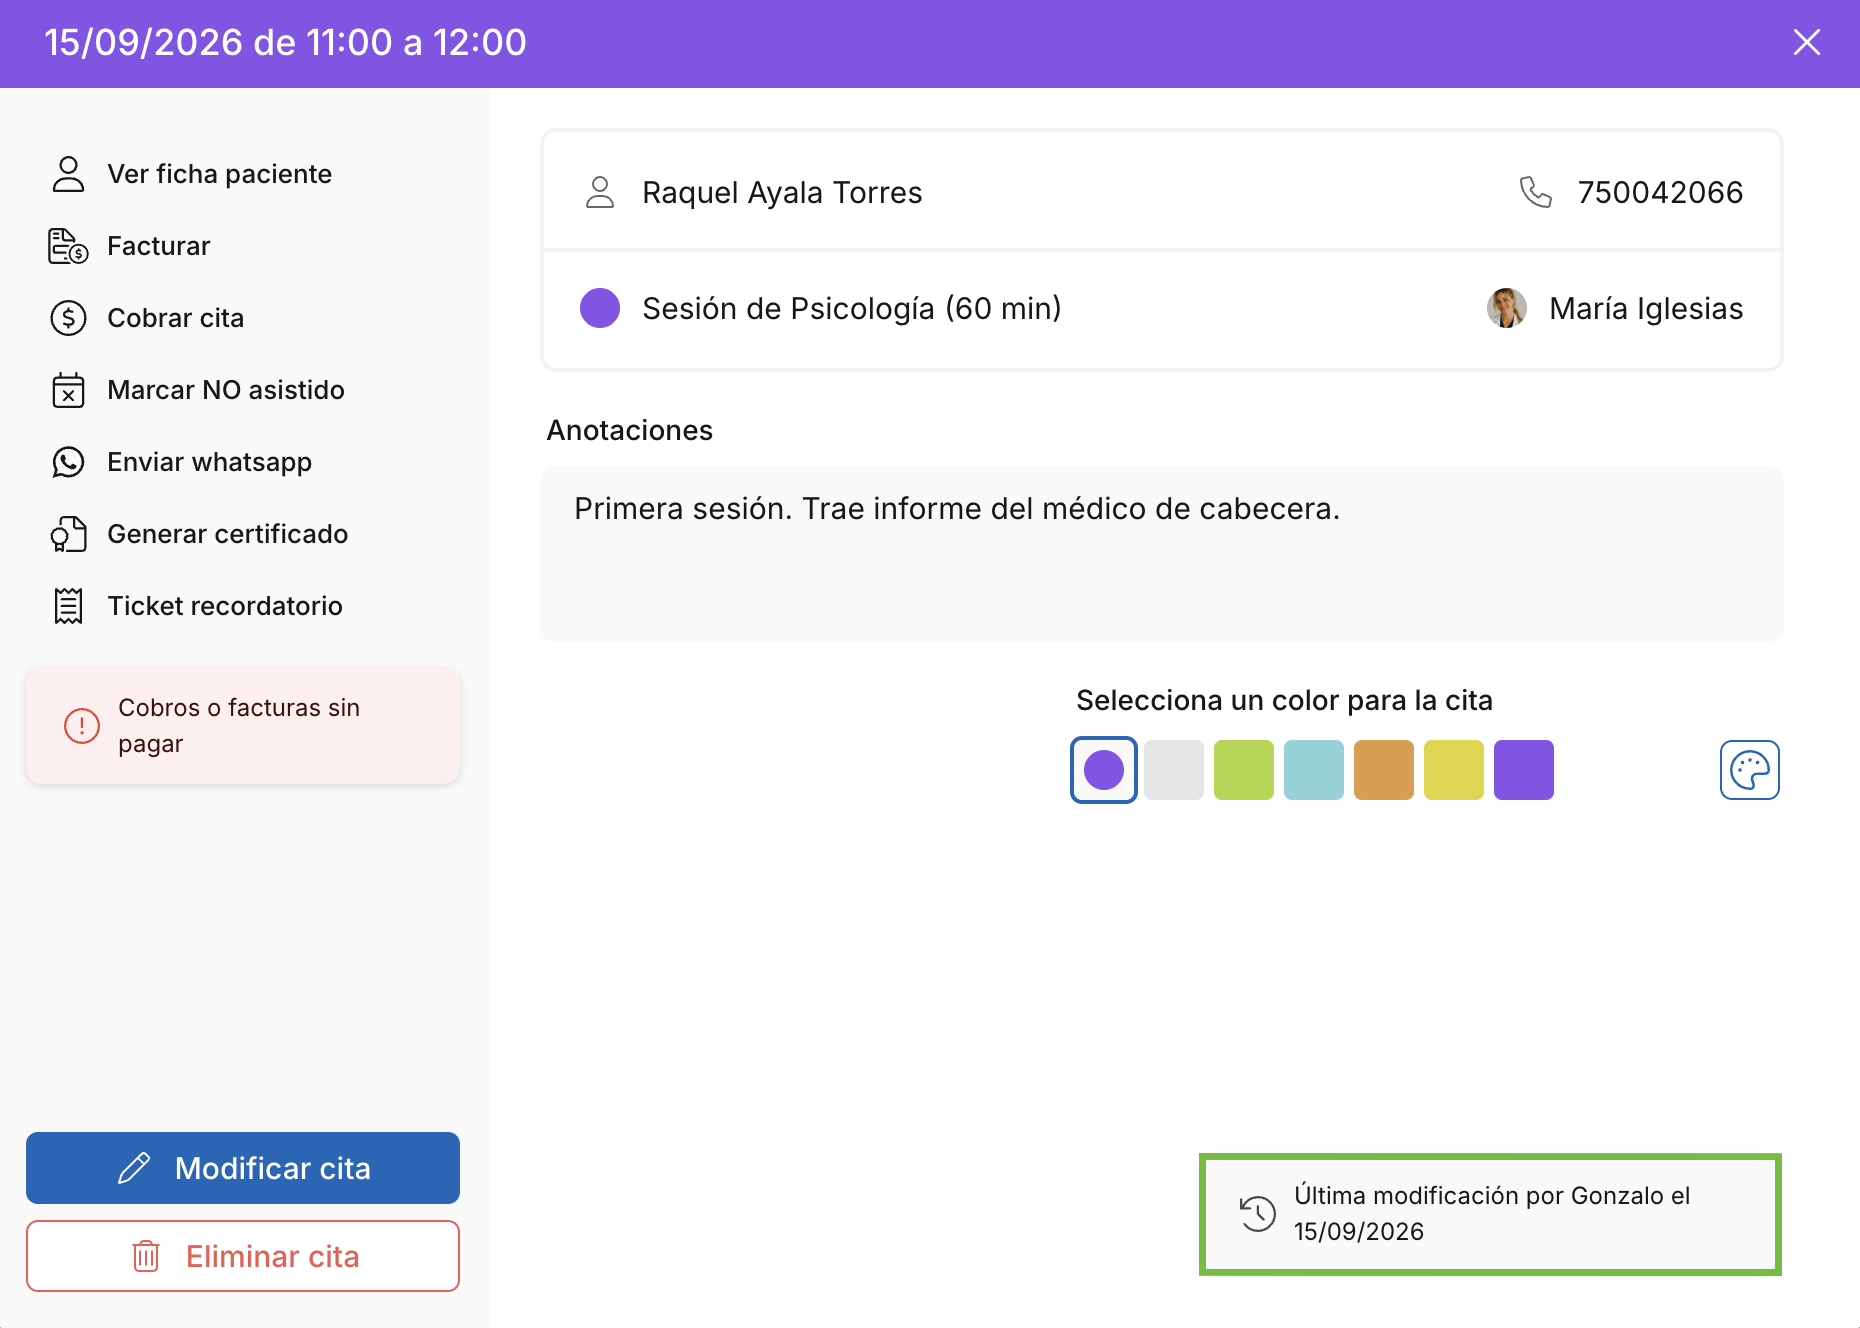The width and height of the screenshot is (1860, 1328).
Task: Click the receipt ticket icon
Action: pos(68,606)
